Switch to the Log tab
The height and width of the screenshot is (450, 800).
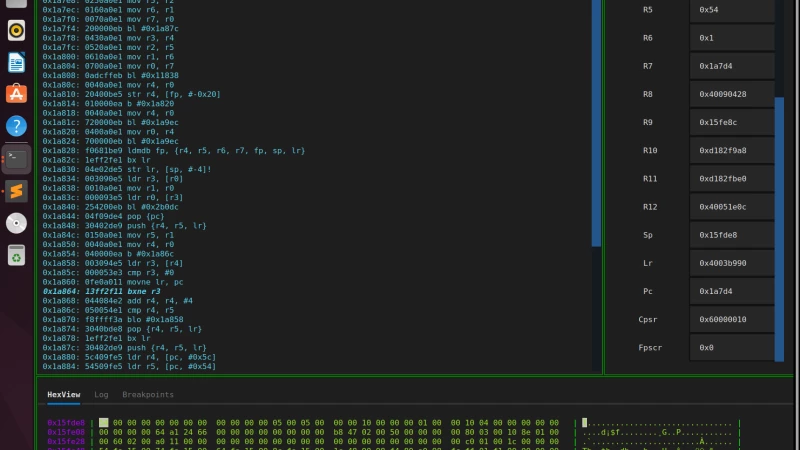click(x=101, y=395)
